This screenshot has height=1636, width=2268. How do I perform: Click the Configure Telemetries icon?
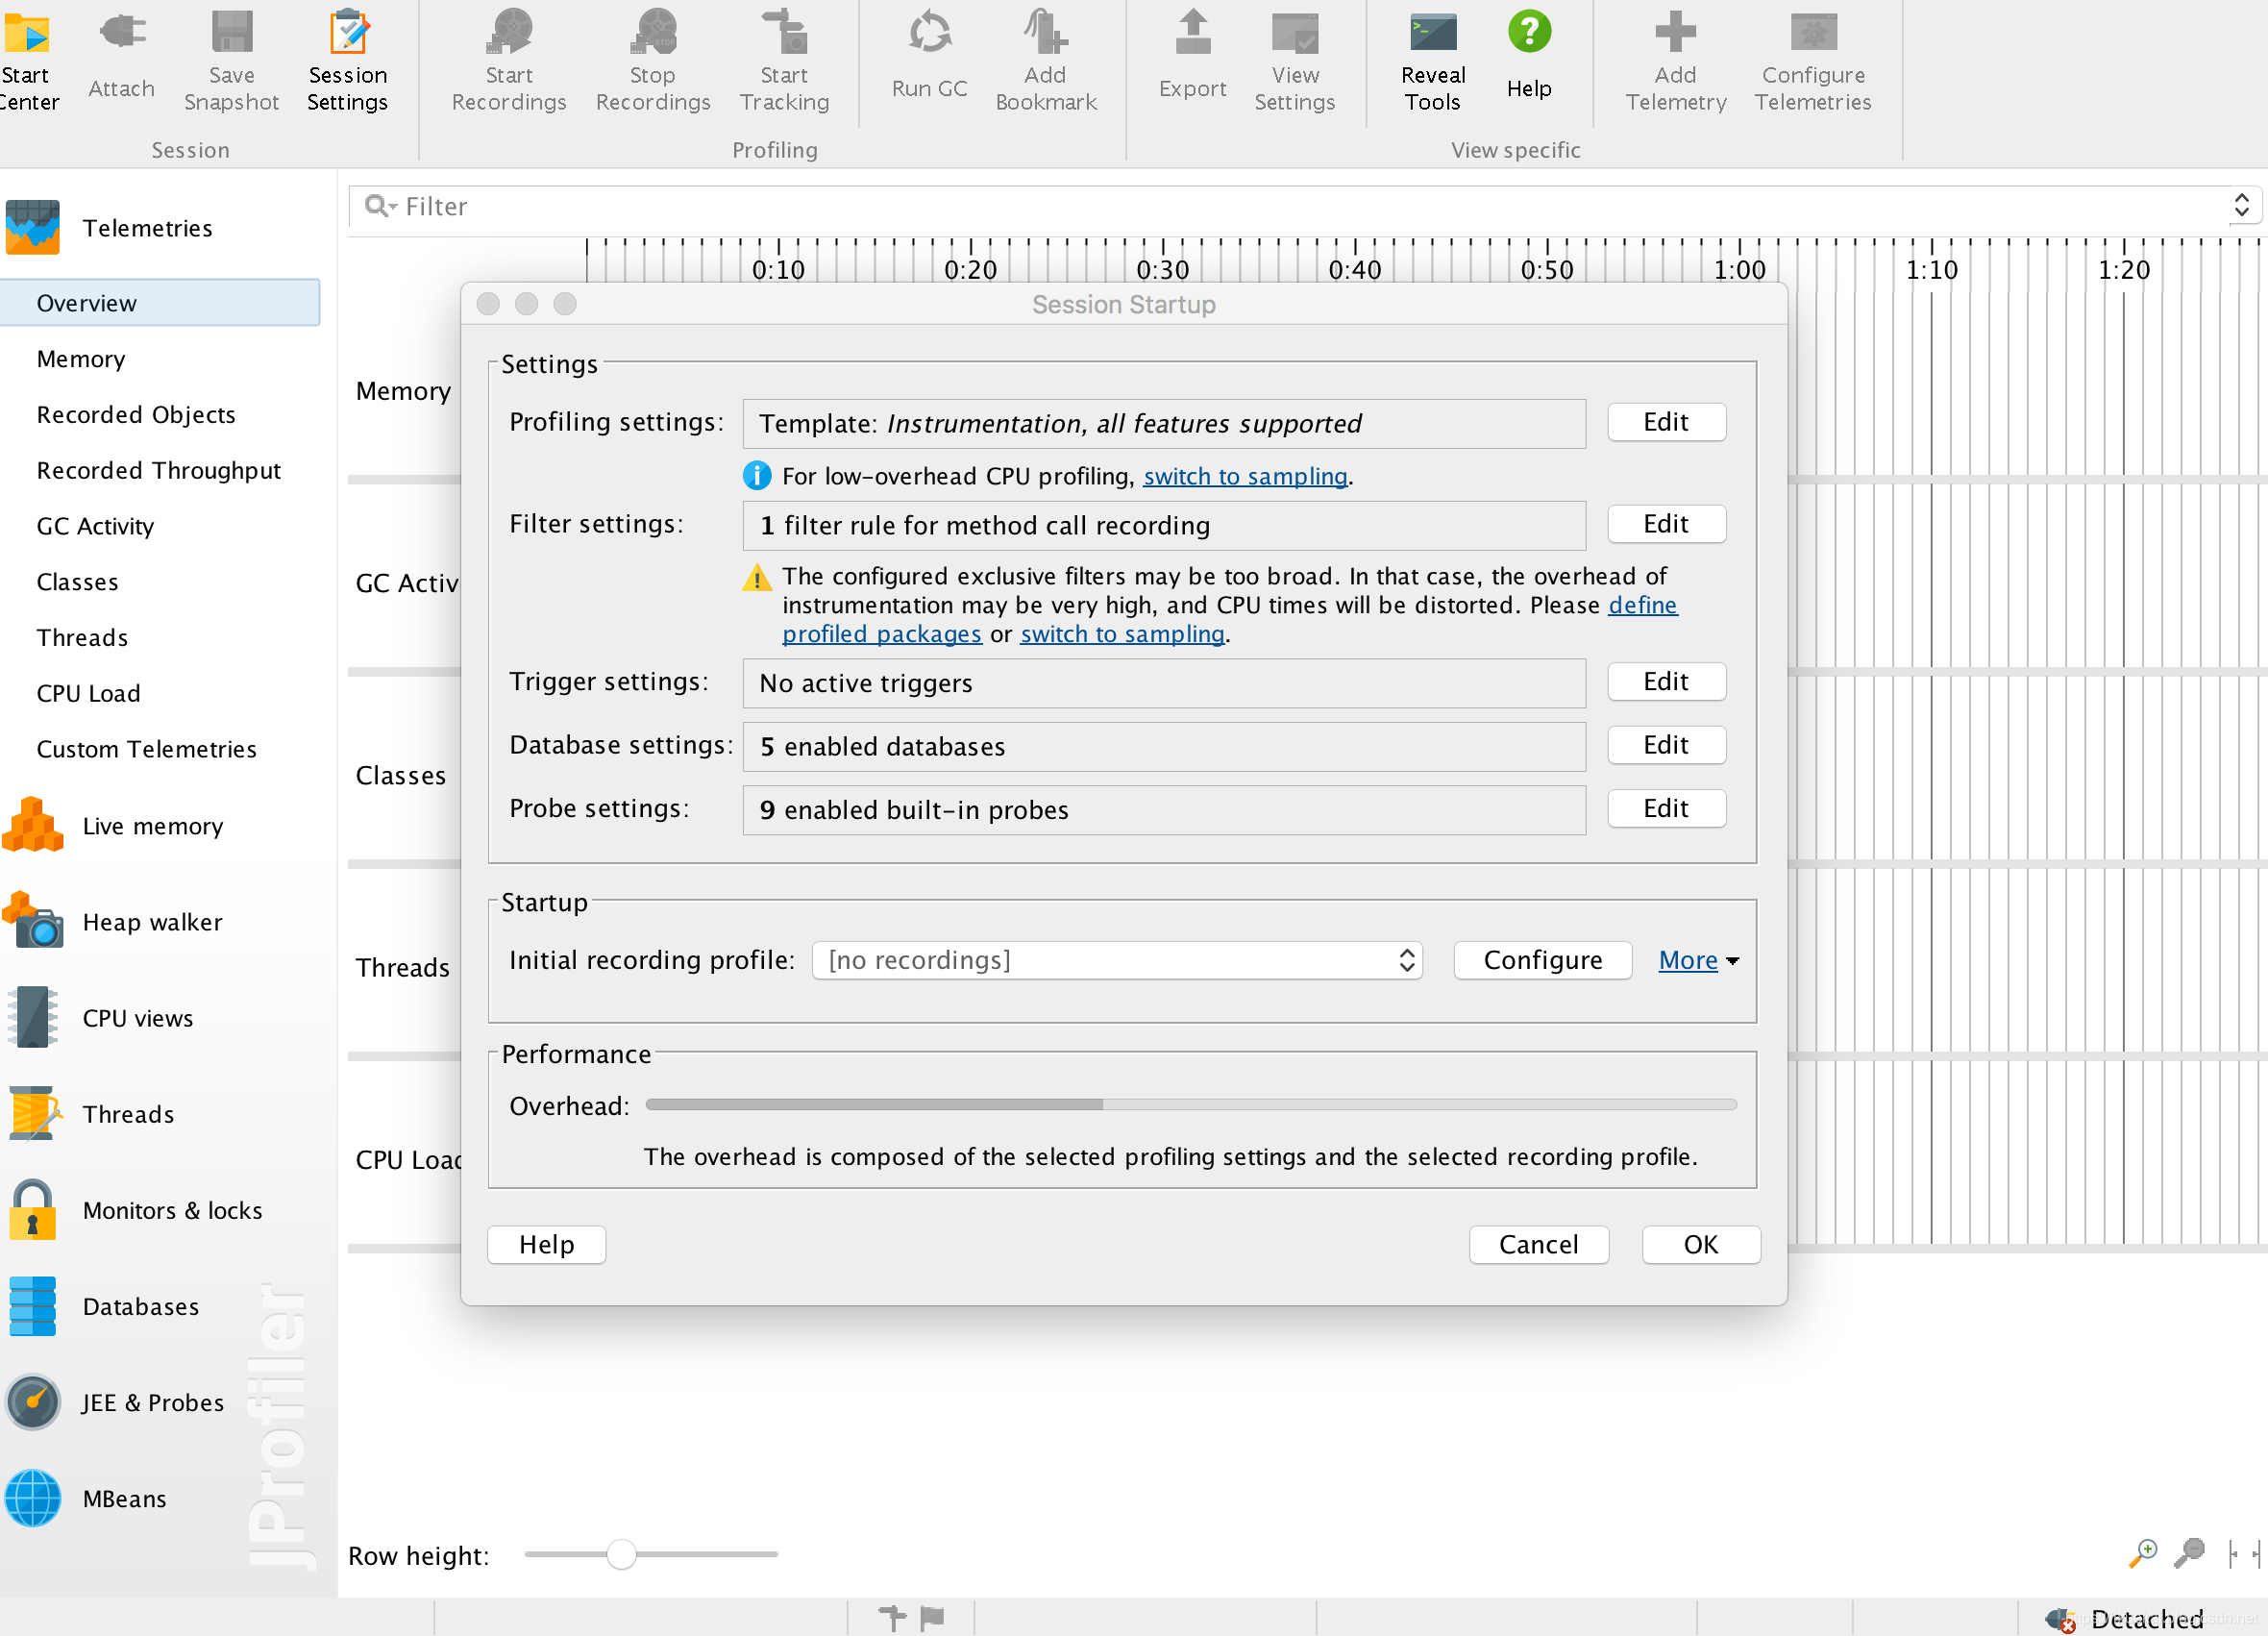[x=1813, y=32]
